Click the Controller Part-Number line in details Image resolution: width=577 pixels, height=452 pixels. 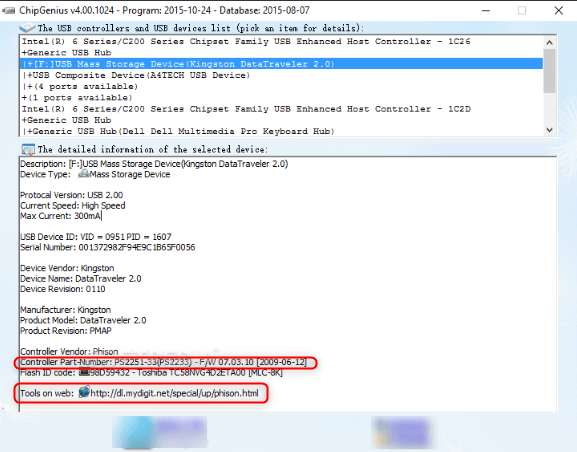click(163, 362)
